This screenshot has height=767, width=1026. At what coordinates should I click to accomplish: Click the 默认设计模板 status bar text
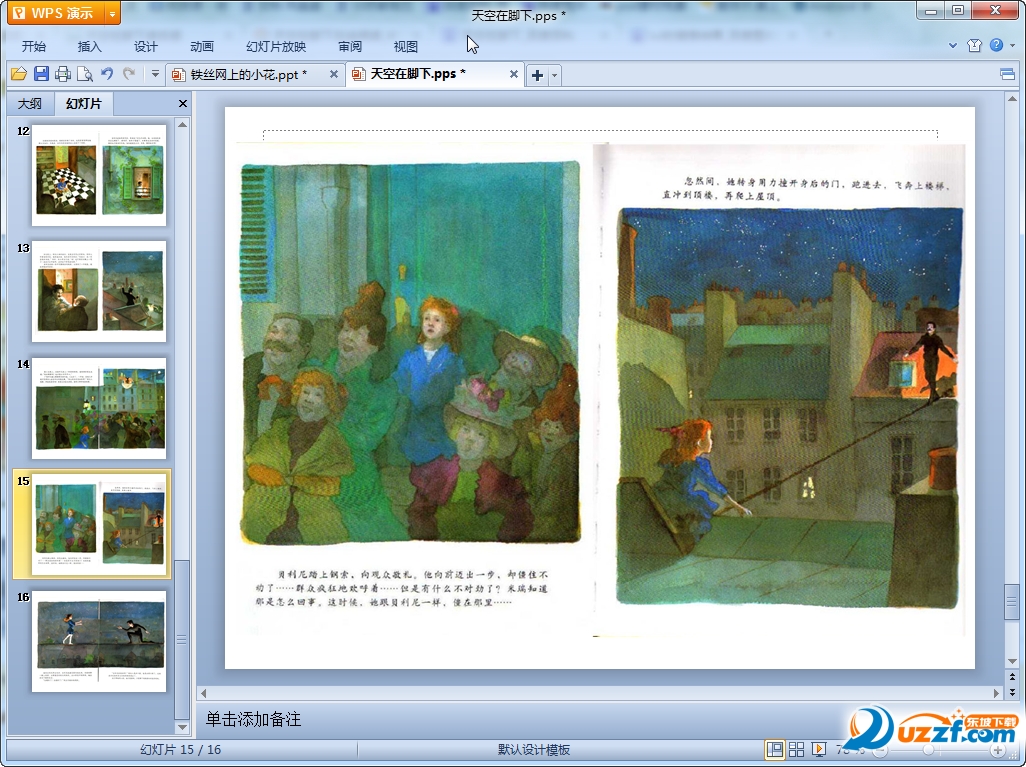(534, 749)
